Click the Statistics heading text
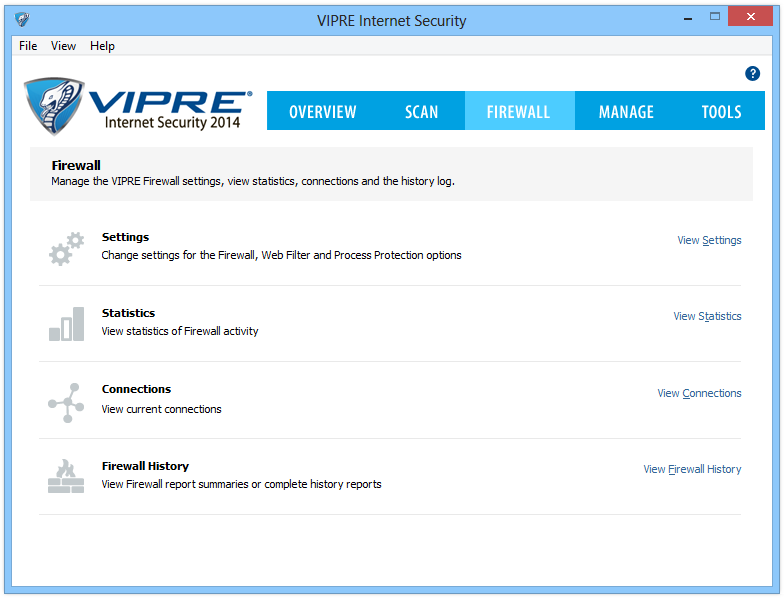The image size is (784, 598). pos(128,313)
